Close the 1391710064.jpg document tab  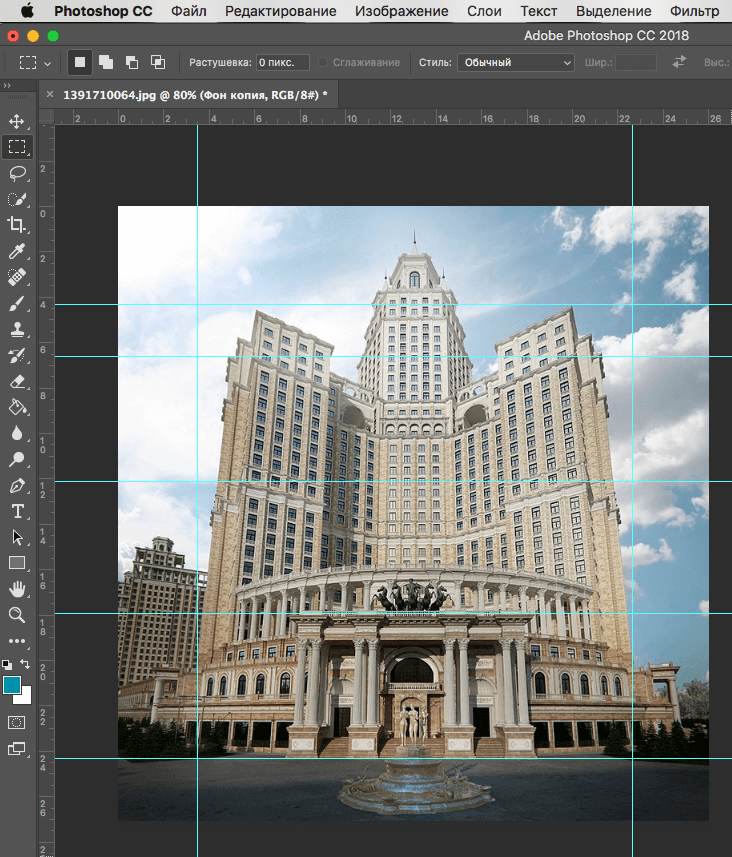50,94
